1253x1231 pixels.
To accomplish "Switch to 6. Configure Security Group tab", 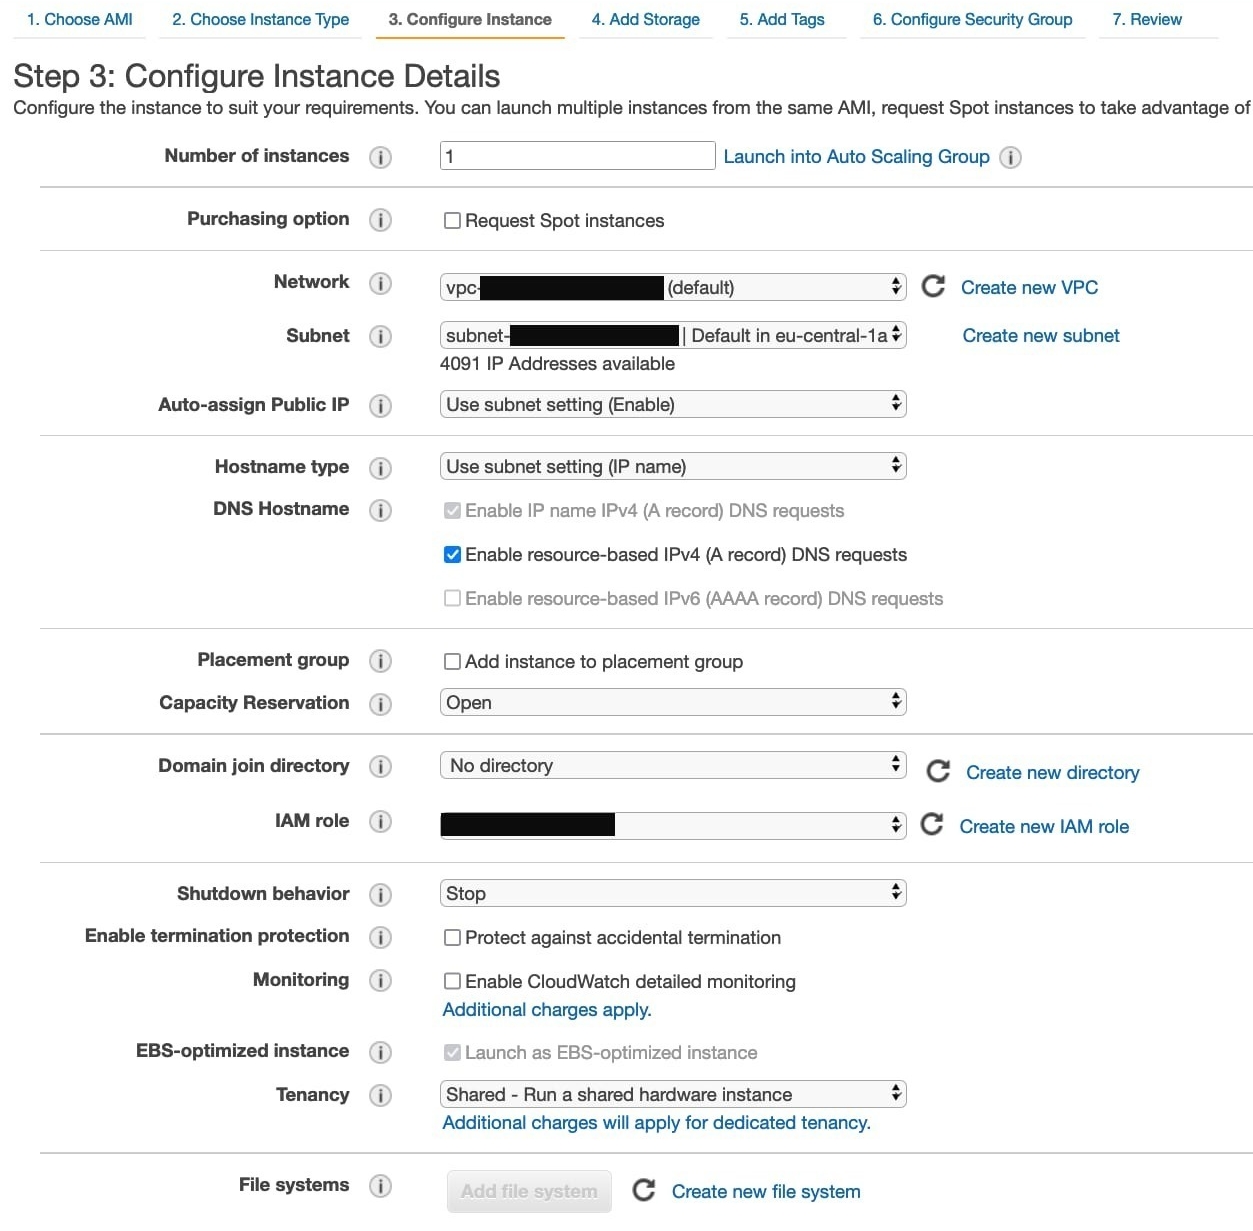I will tap(972, 20).
